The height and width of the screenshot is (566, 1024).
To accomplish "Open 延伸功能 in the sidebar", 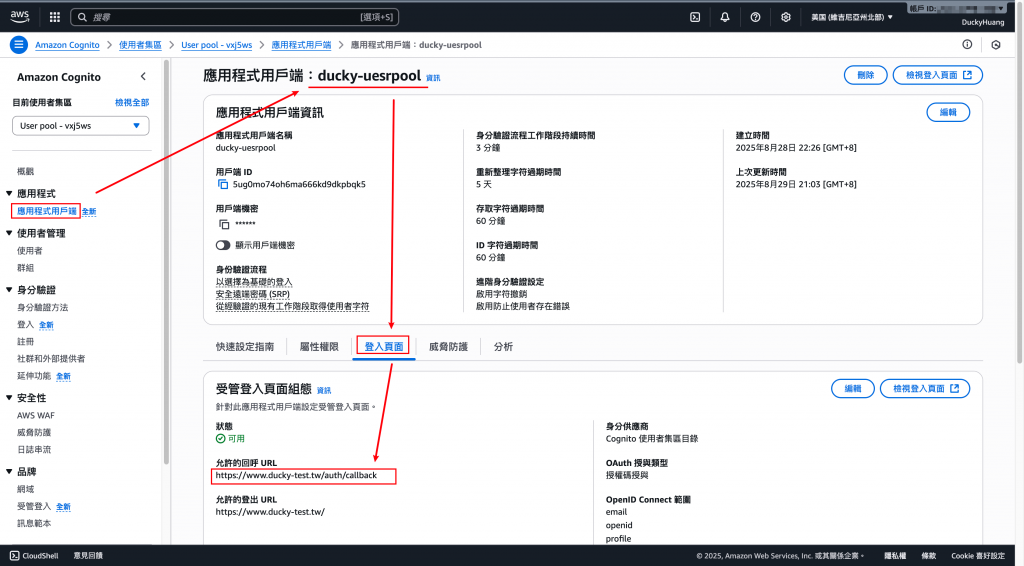I will coord(34,375).
